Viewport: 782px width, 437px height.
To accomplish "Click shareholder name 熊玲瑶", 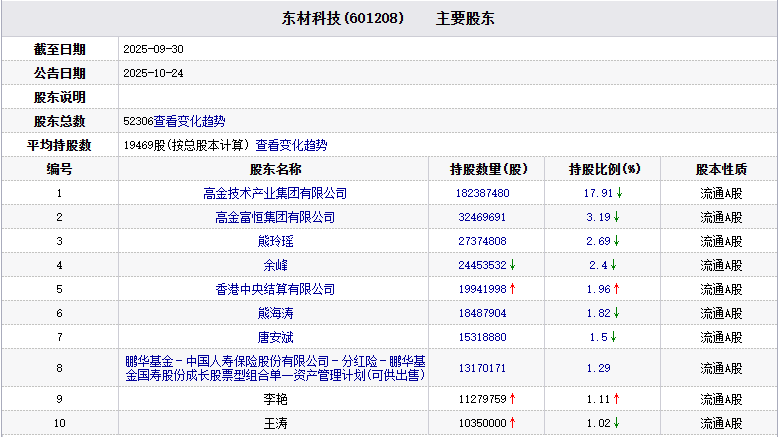I will coord(275,241).
